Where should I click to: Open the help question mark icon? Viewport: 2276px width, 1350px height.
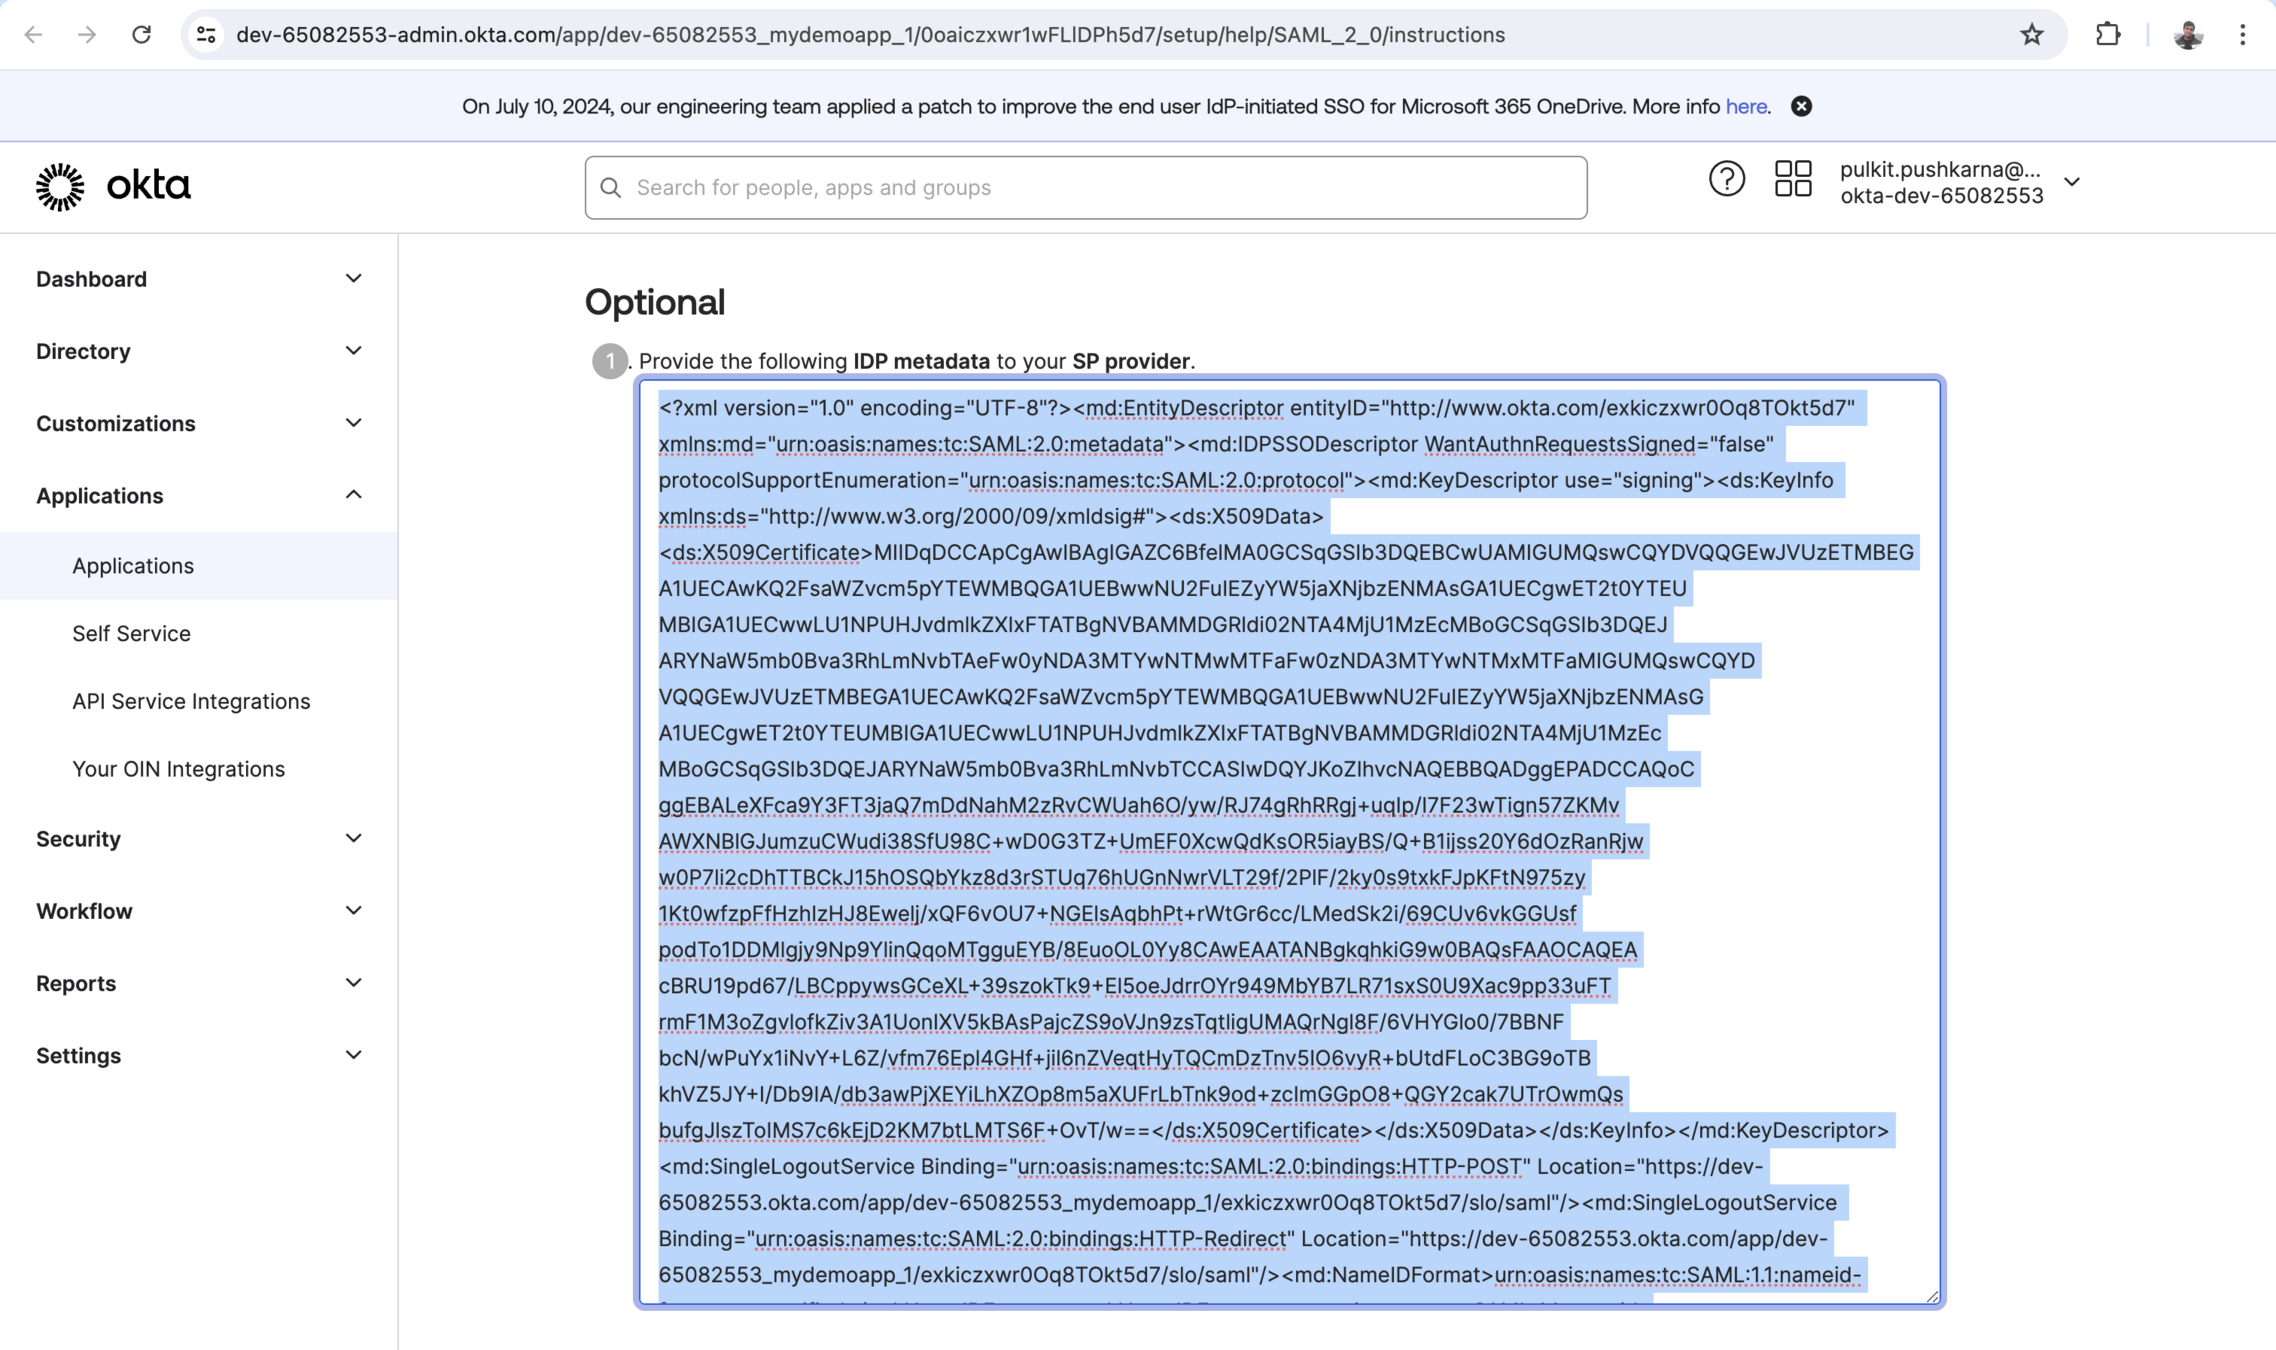[1726, 180]
